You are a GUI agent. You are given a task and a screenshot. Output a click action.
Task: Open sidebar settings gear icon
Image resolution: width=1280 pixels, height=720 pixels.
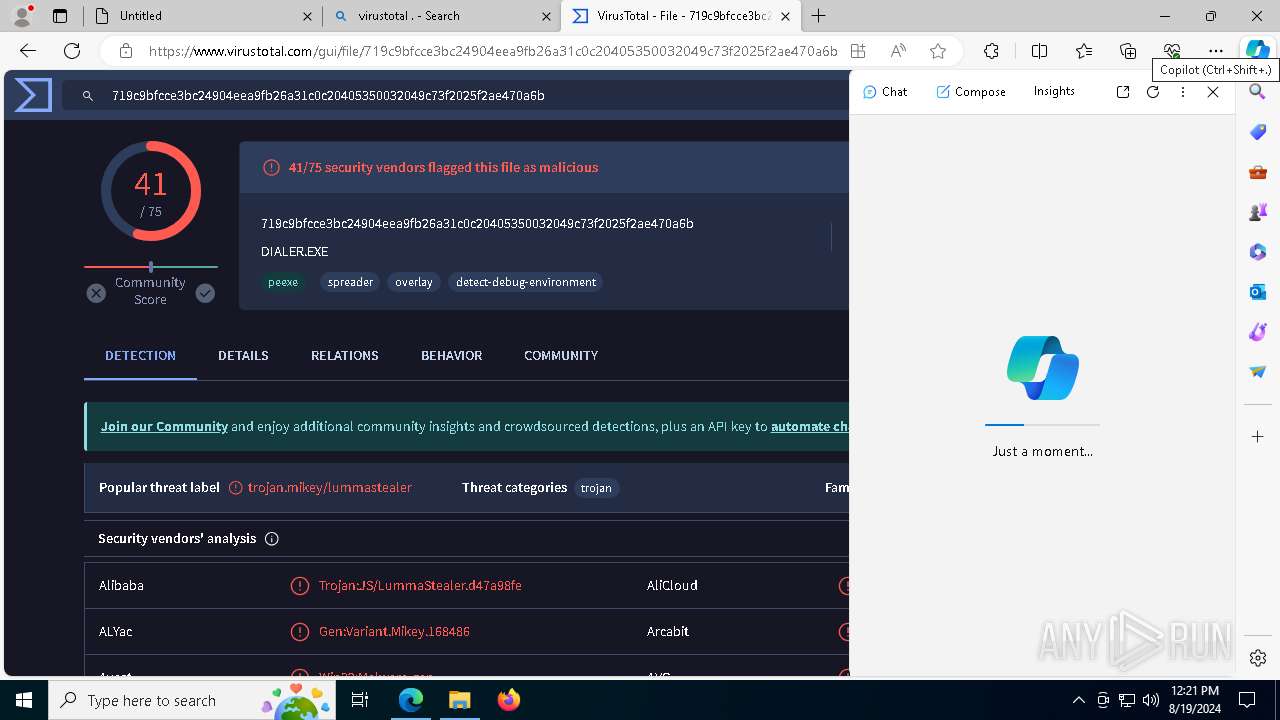pos(1258,658)
